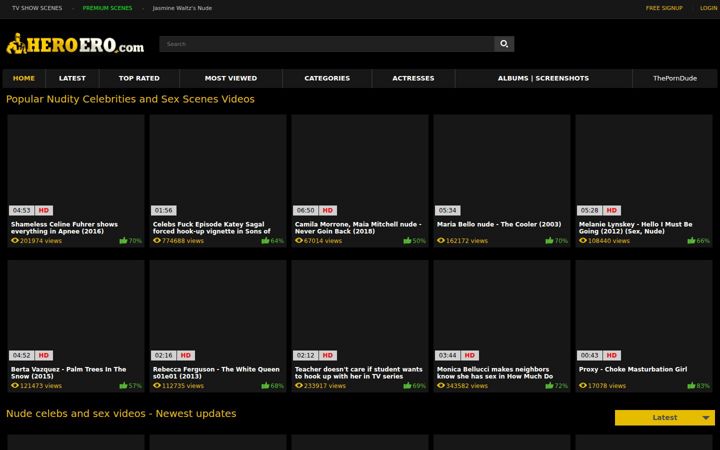This screenshot has width=720, height=450.
Task: Click the search magnifier icon
Action: [504, 44]
